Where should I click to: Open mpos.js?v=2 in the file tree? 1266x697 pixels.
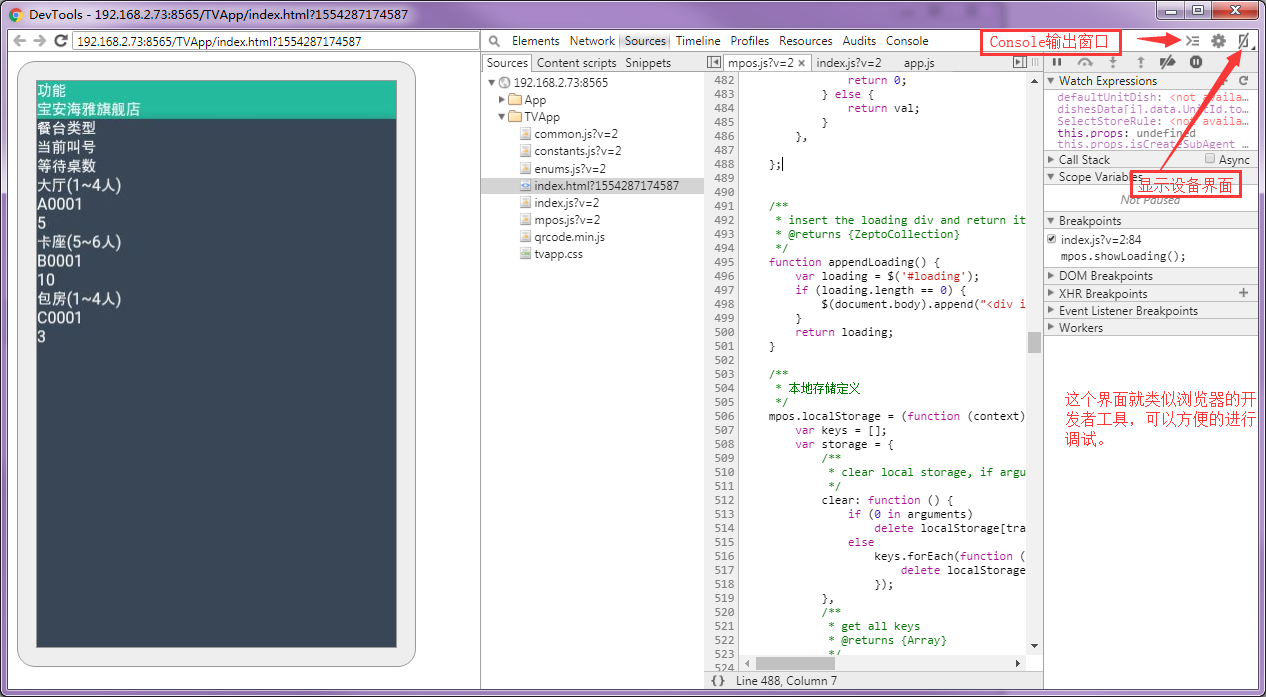(x=567, y=220)
